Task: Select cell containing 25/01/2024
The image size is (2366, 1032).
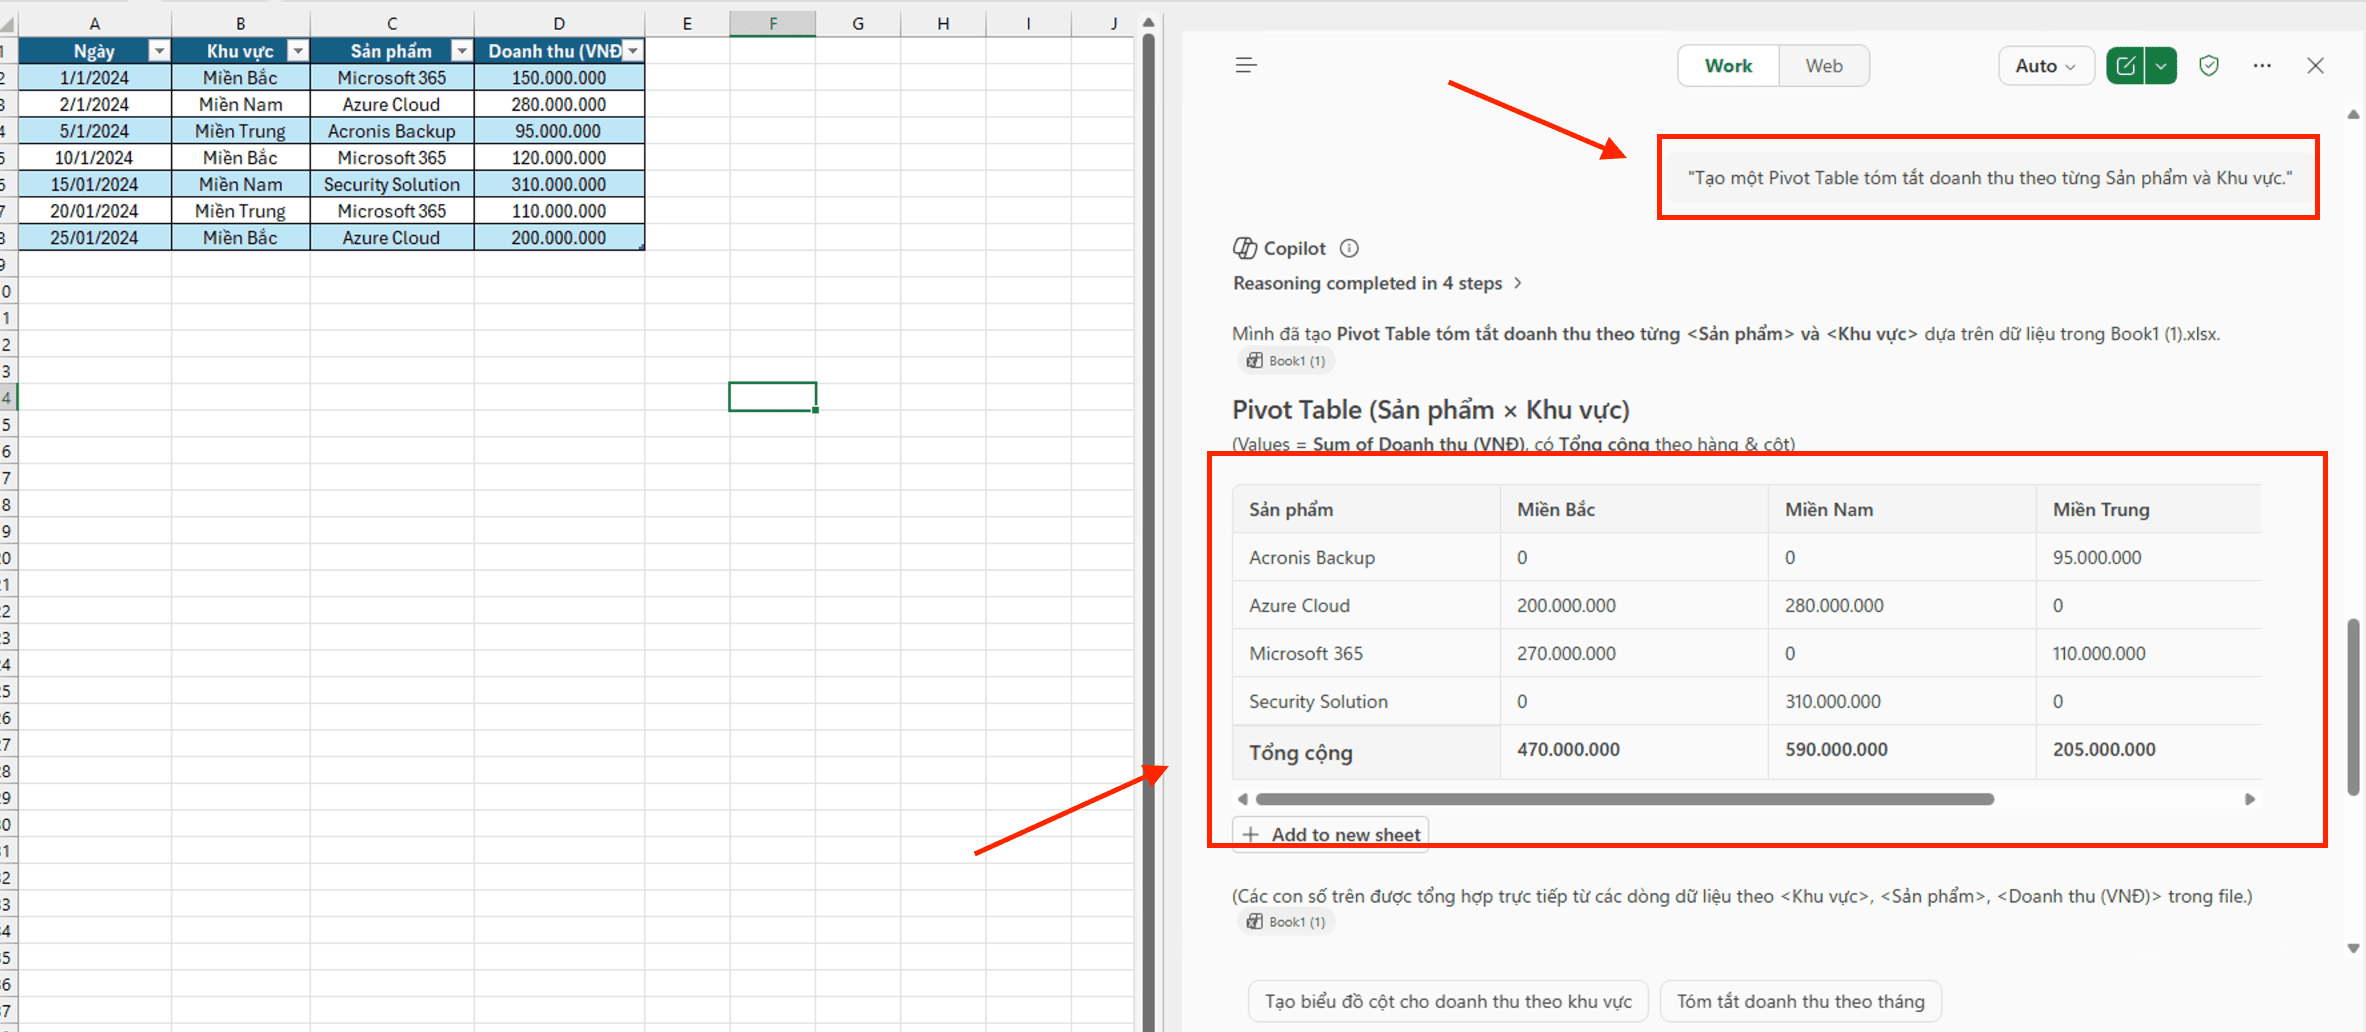Action: point(95,238)
